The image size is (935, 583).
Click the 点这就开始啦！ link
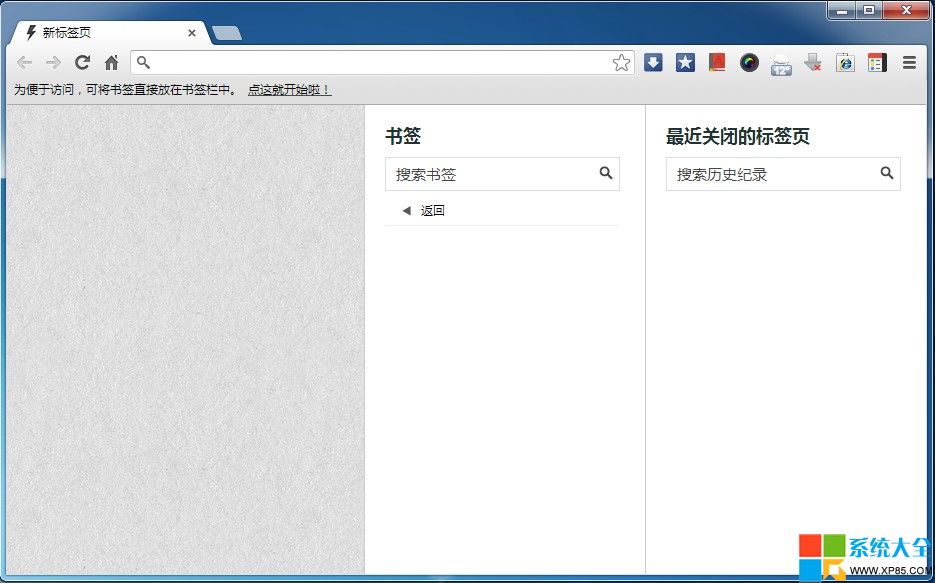pos(289,90)
